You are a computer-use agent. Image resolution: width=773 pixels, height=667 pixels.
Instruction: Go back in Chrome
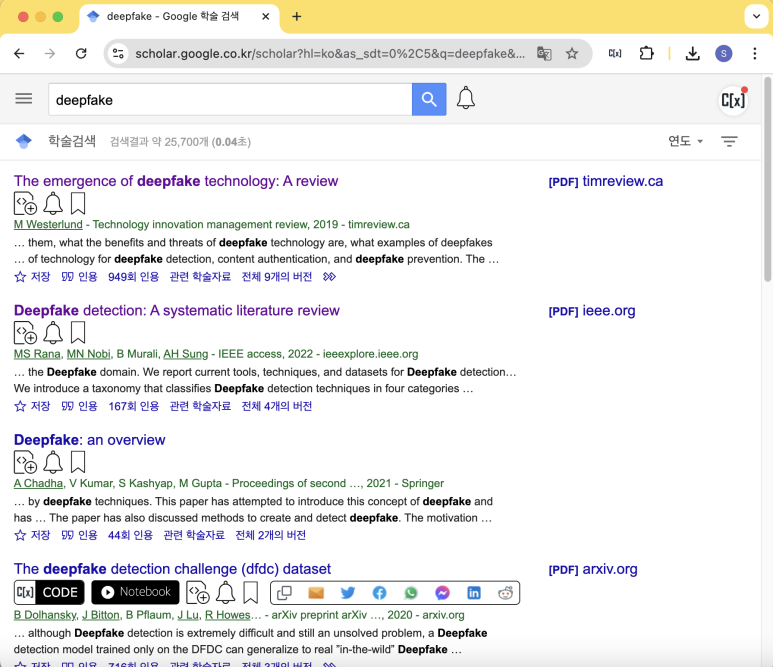(19, 53)
